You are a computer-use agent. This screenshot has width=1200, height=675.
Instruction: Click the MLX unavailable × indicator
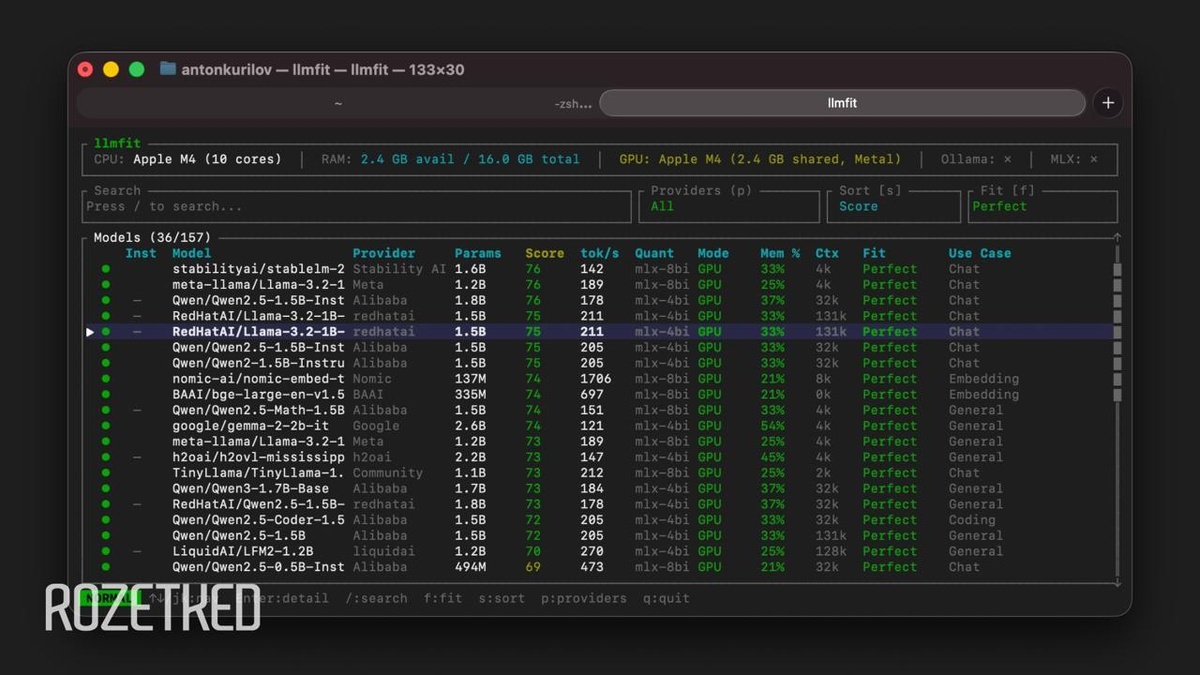tap(1094, 159)
